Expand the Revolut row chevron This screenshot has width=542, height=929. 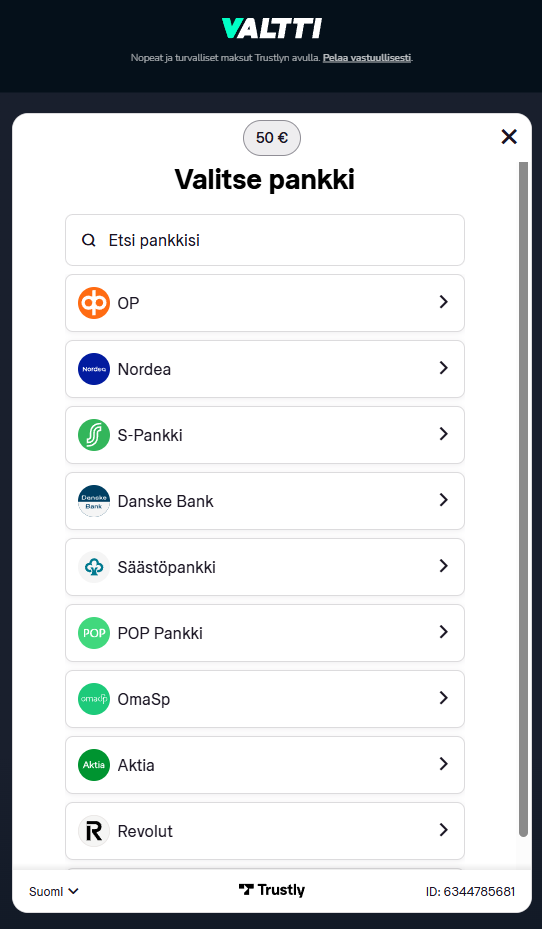(x=443, y=830)
